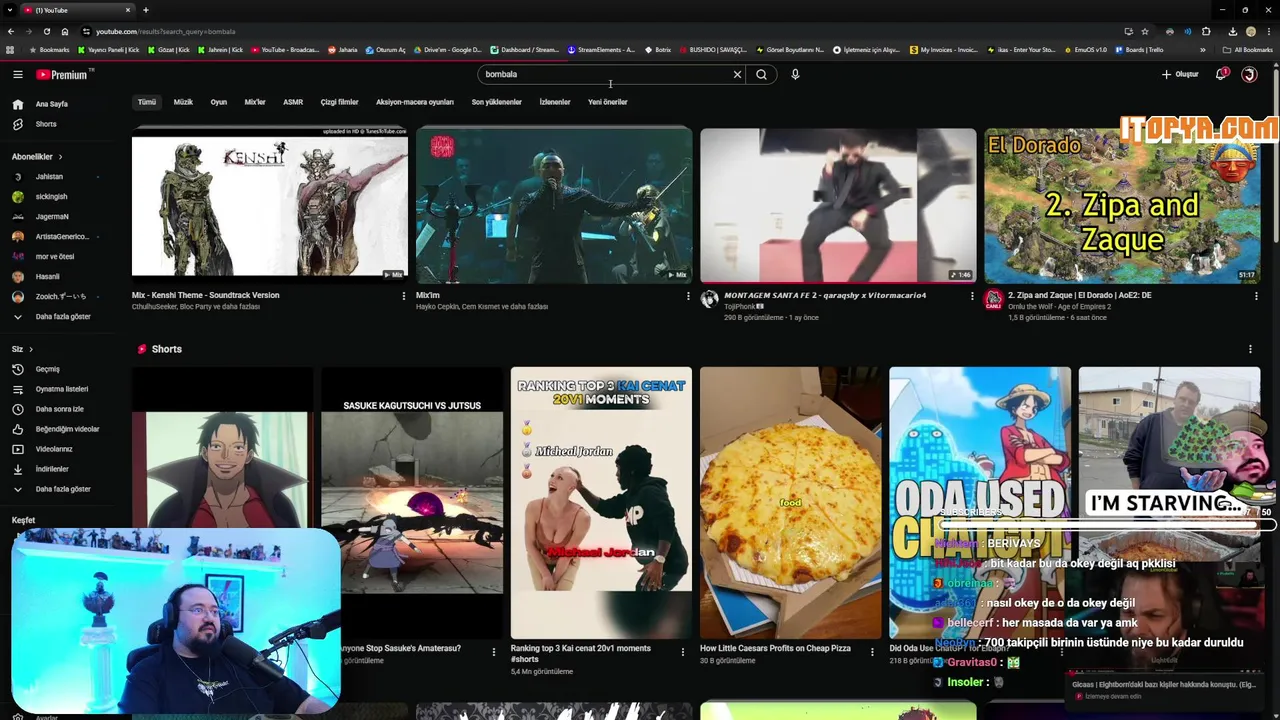Select the Yeni öneriler chip
This screenshot has height=720, width=1280.
point(608,102)
